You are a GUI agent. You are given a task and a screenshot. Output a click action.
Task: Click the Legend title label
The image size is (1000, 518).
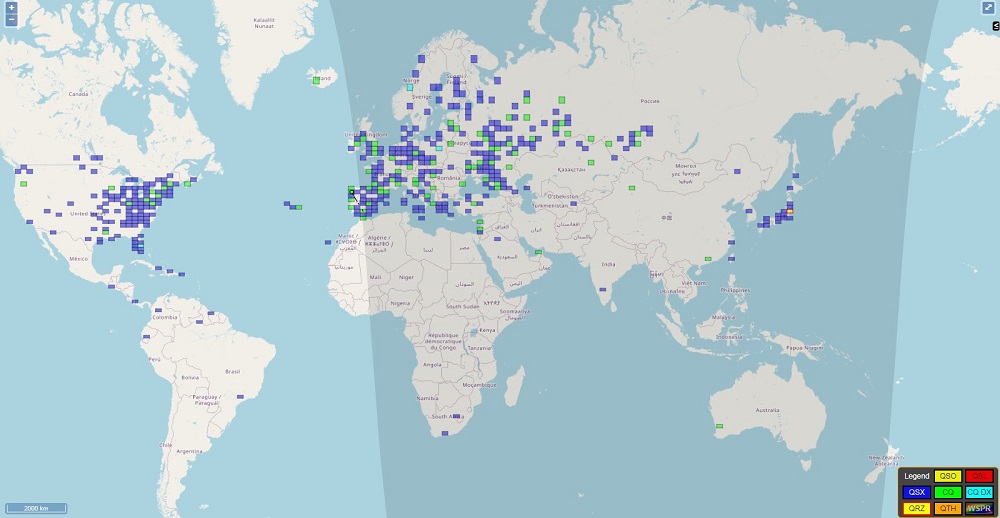tap(917, 476)
